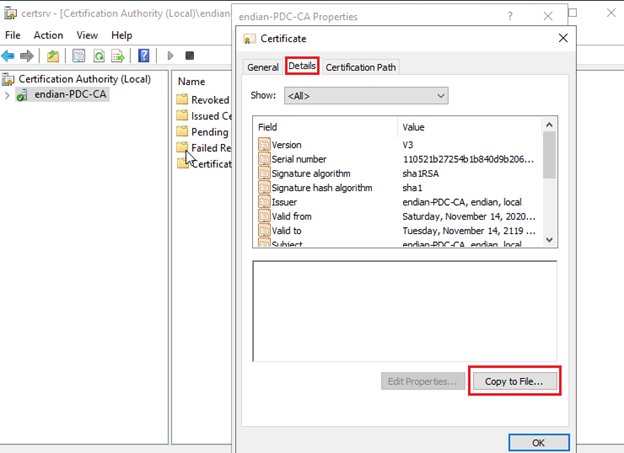Click inside the empty field details box

(405, 311)
